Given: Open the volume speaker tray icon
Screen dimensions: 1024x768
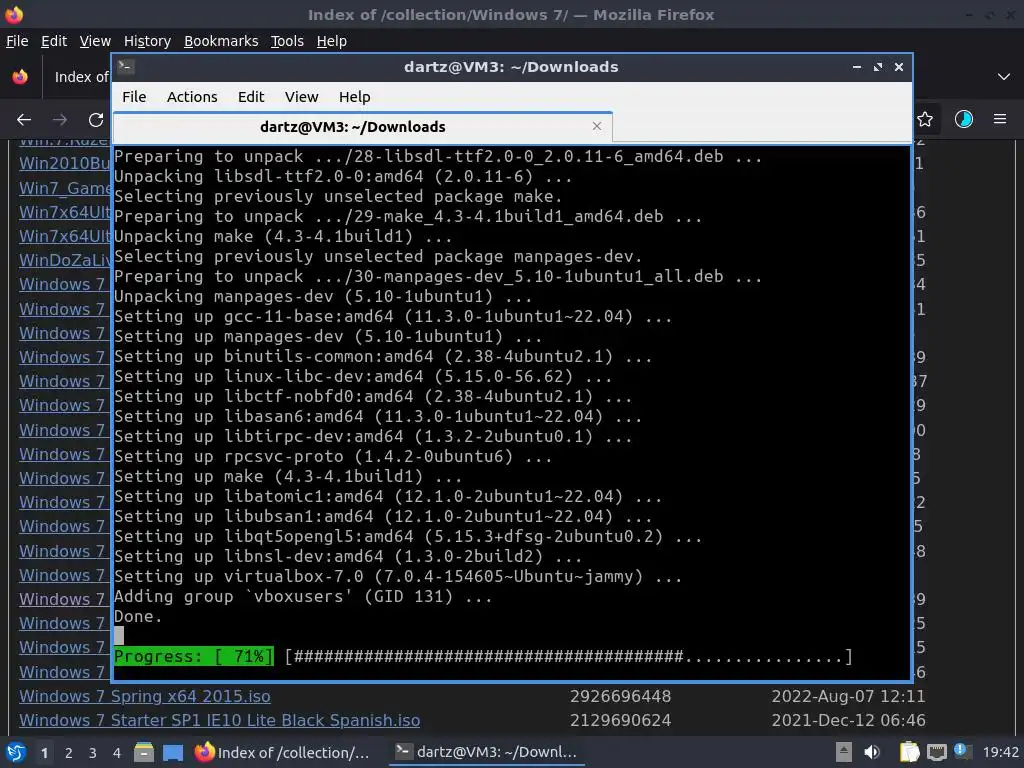Looking at the screenshot, I should [872, 752].
